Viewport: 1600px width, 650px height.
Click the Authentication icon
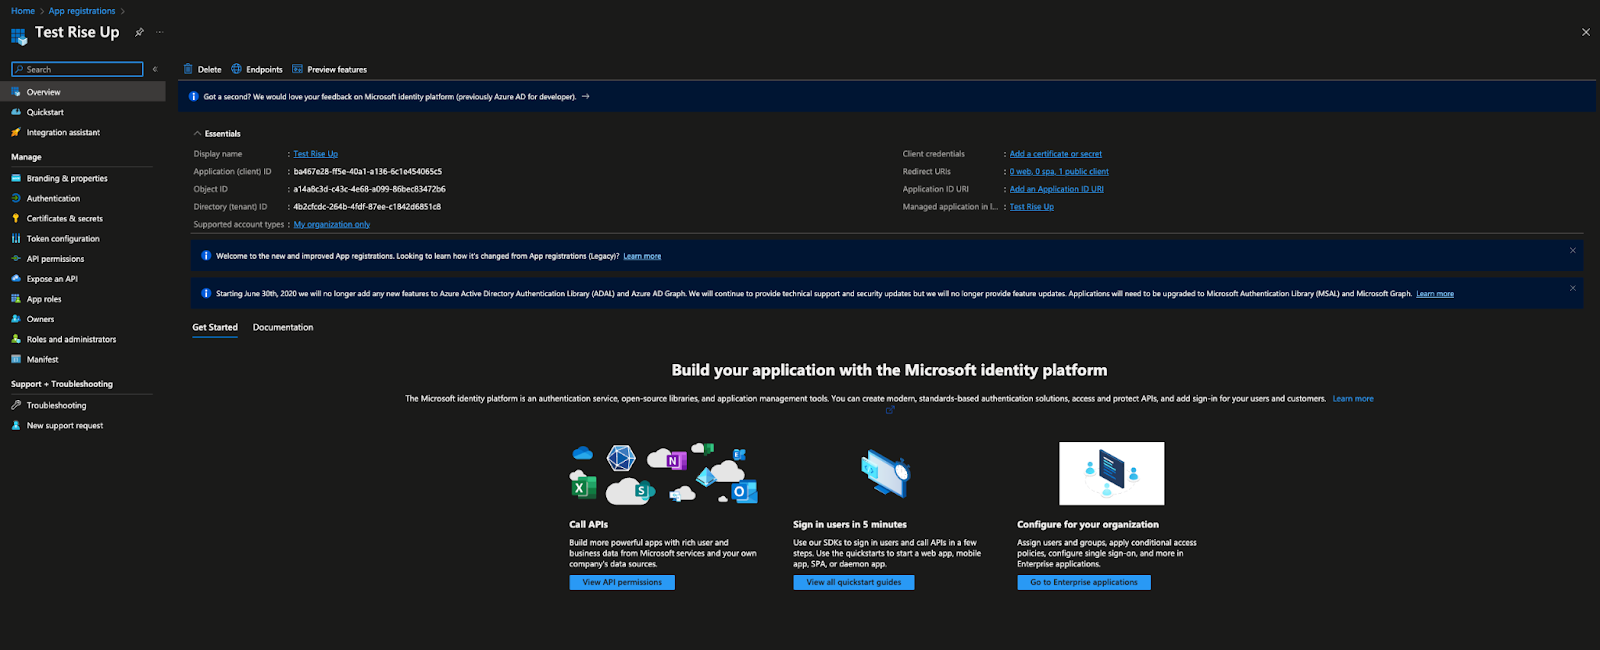point(16,198)
